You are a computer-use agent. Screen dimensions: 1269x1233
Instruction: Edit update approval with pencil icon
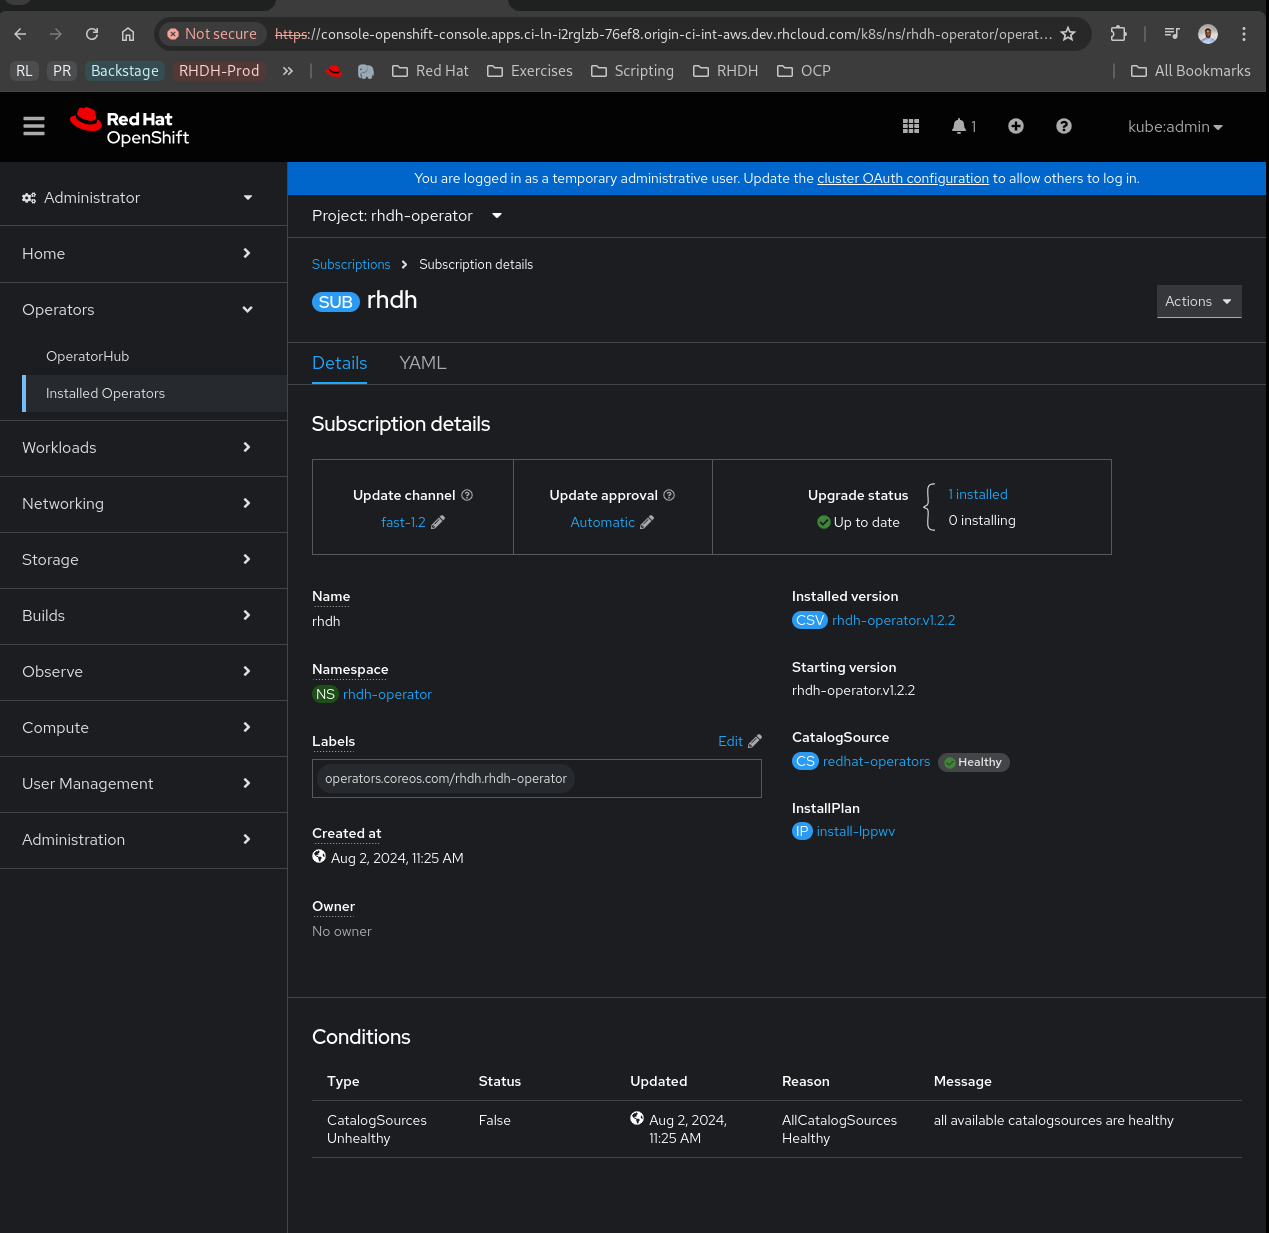pos(647,522)
